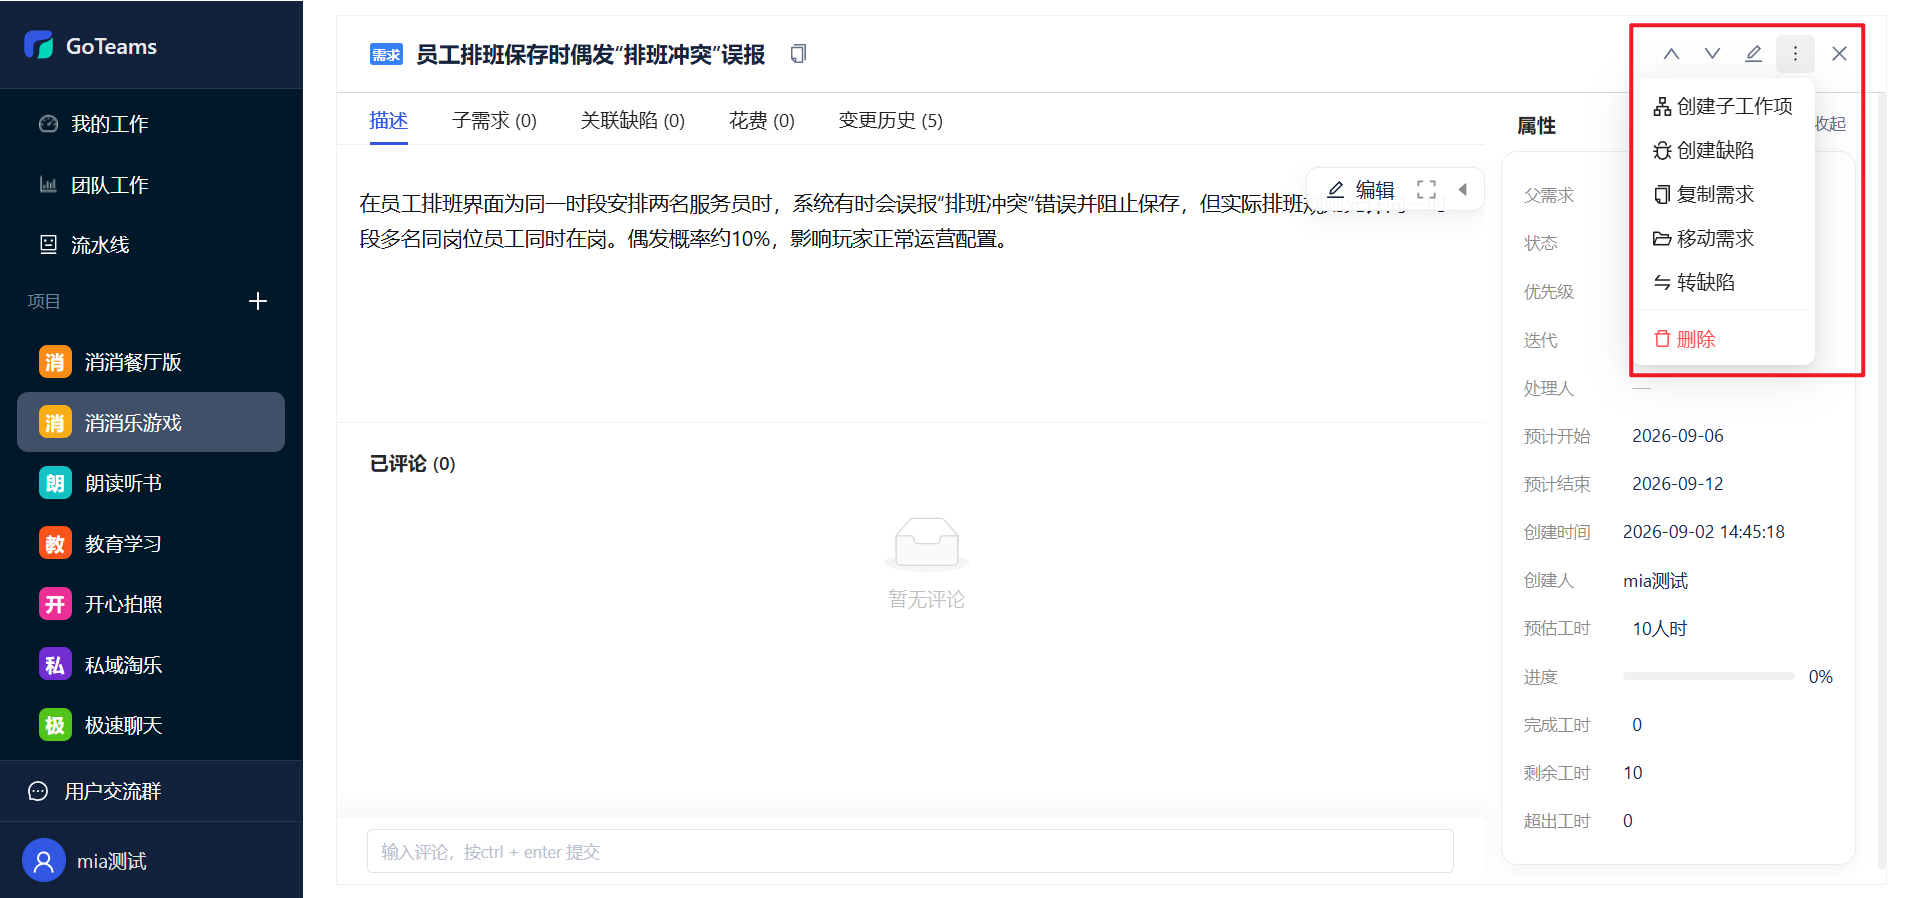Switch to the 花费 (0) tab

click(762, 121)
